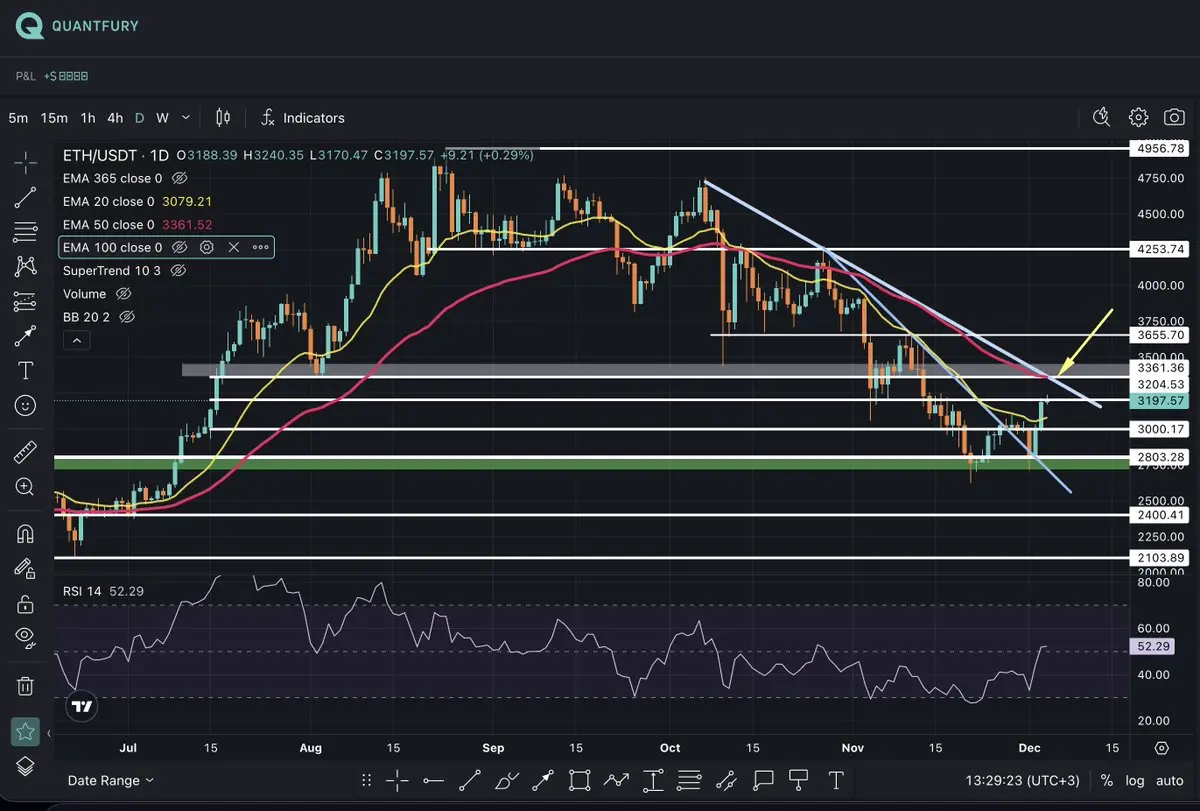Open the Indicators menu
The height and width of the screenshot is (811, 1200).
tap(303, 118)
